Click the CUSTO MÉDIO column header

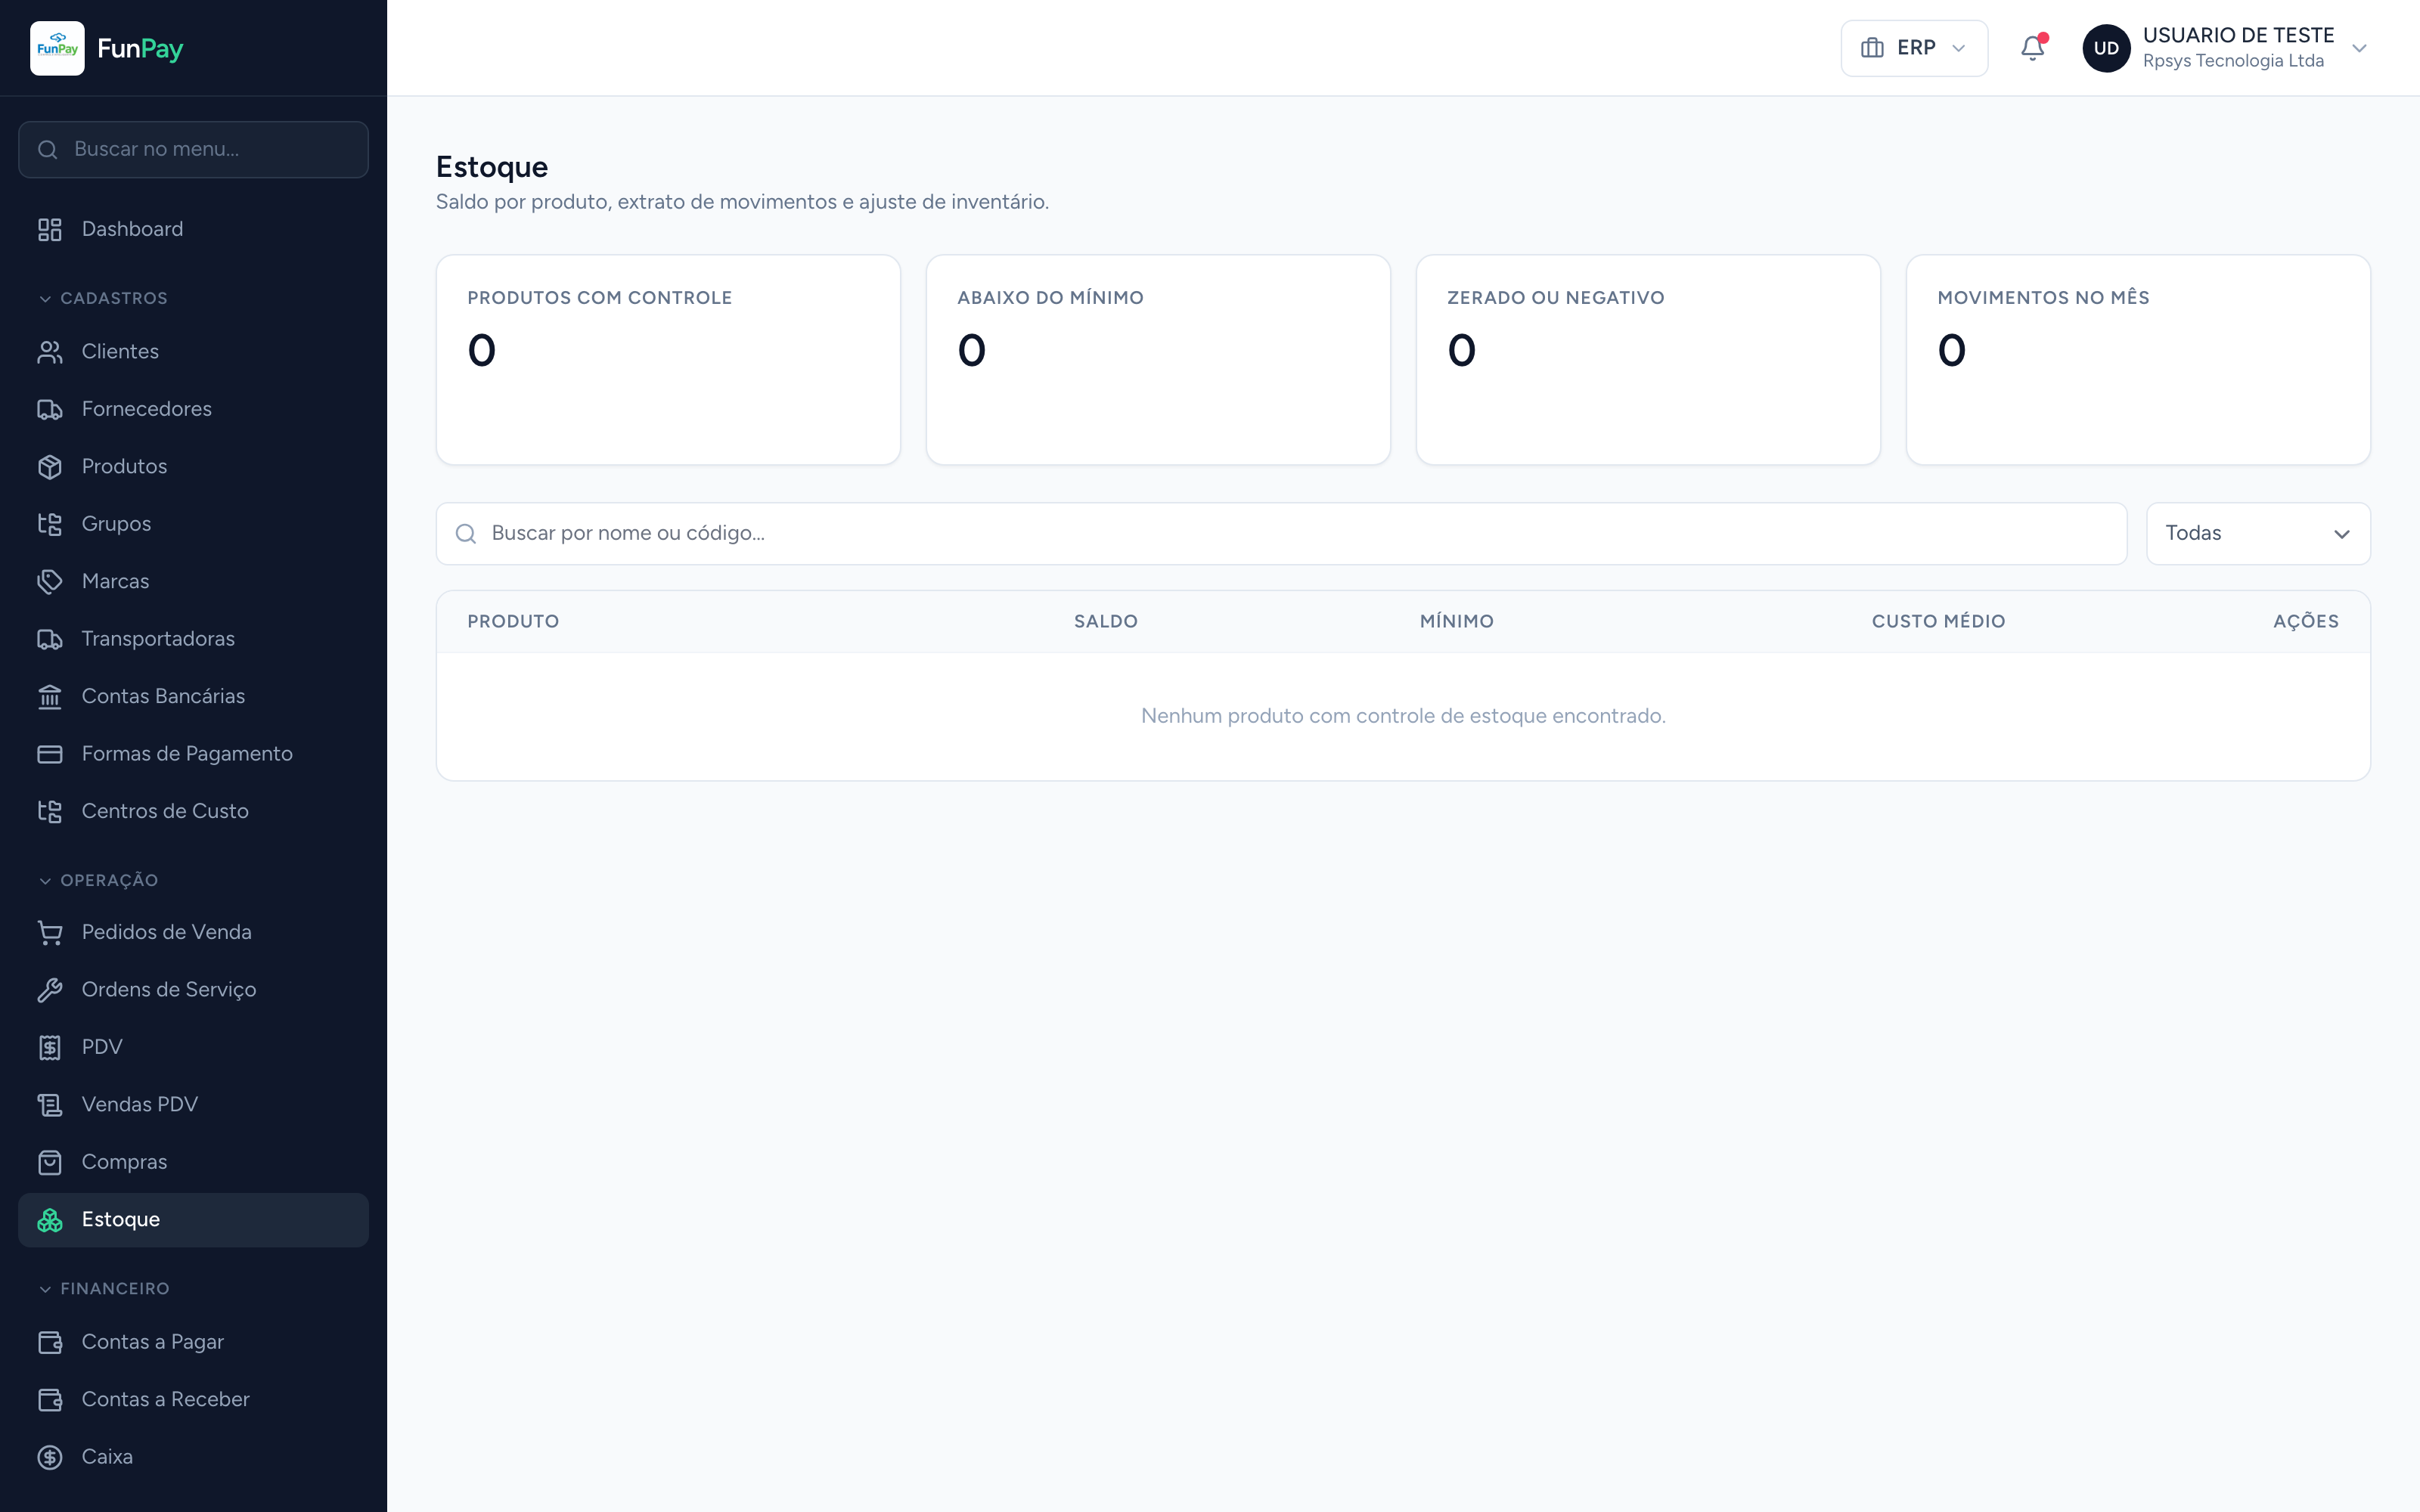[x=1939, y=622]
